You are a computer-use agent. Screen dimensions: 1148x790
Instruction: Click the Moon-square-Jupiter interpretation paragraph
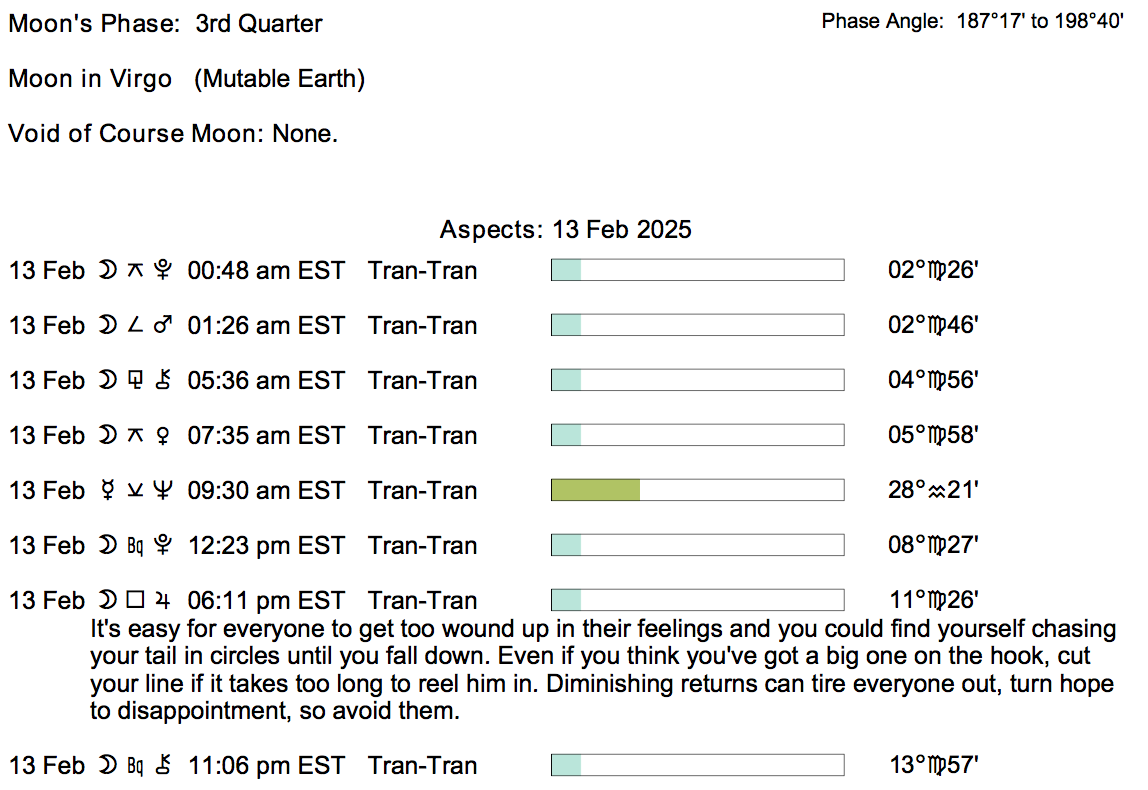[600, 671]
